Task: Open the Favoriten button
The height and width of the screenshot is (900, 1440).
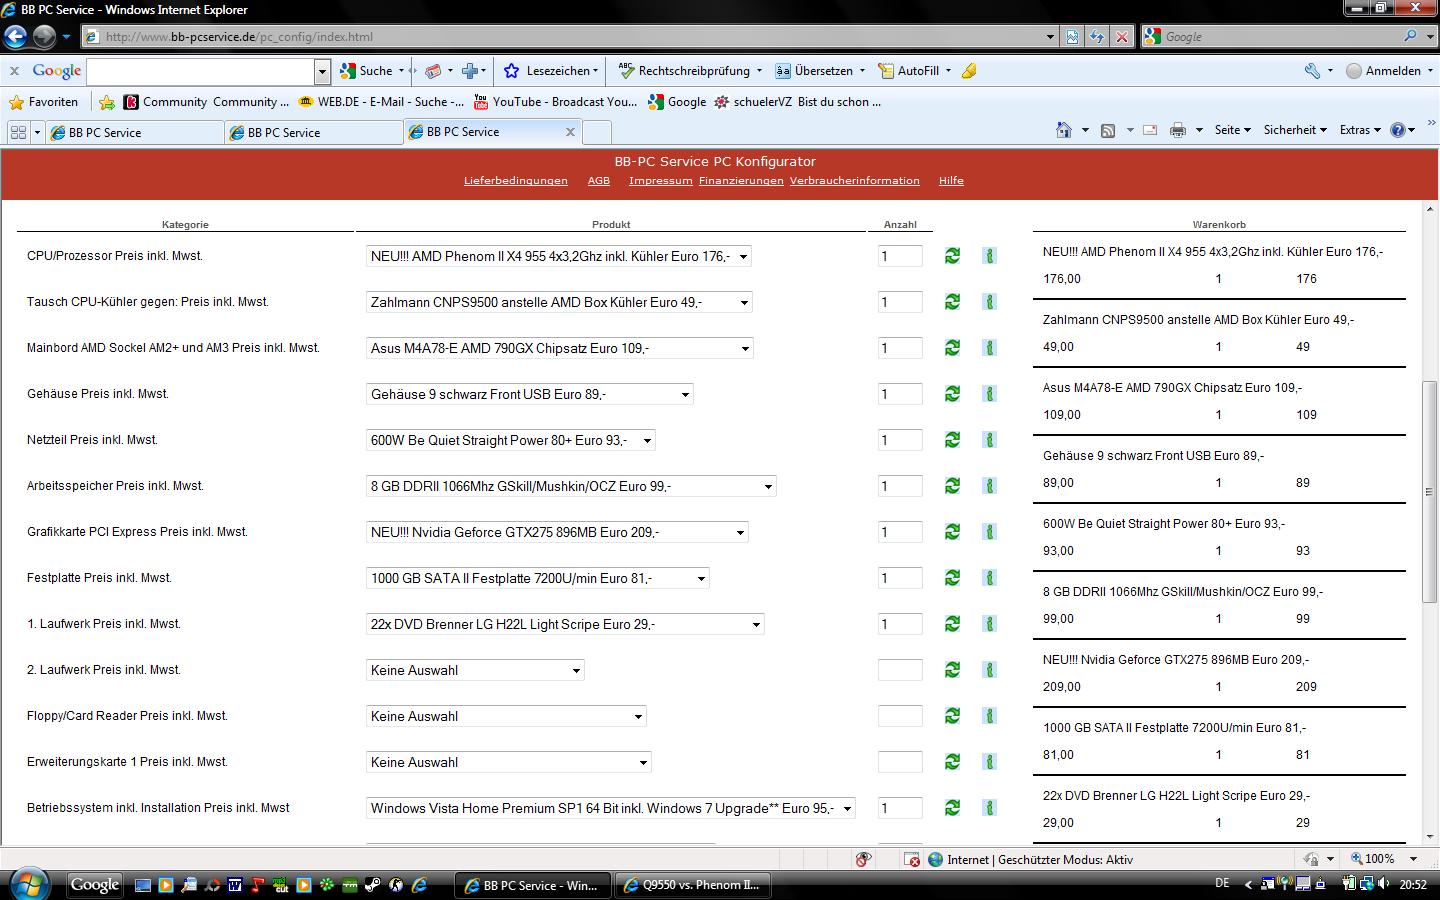Action: pos(43,102)
